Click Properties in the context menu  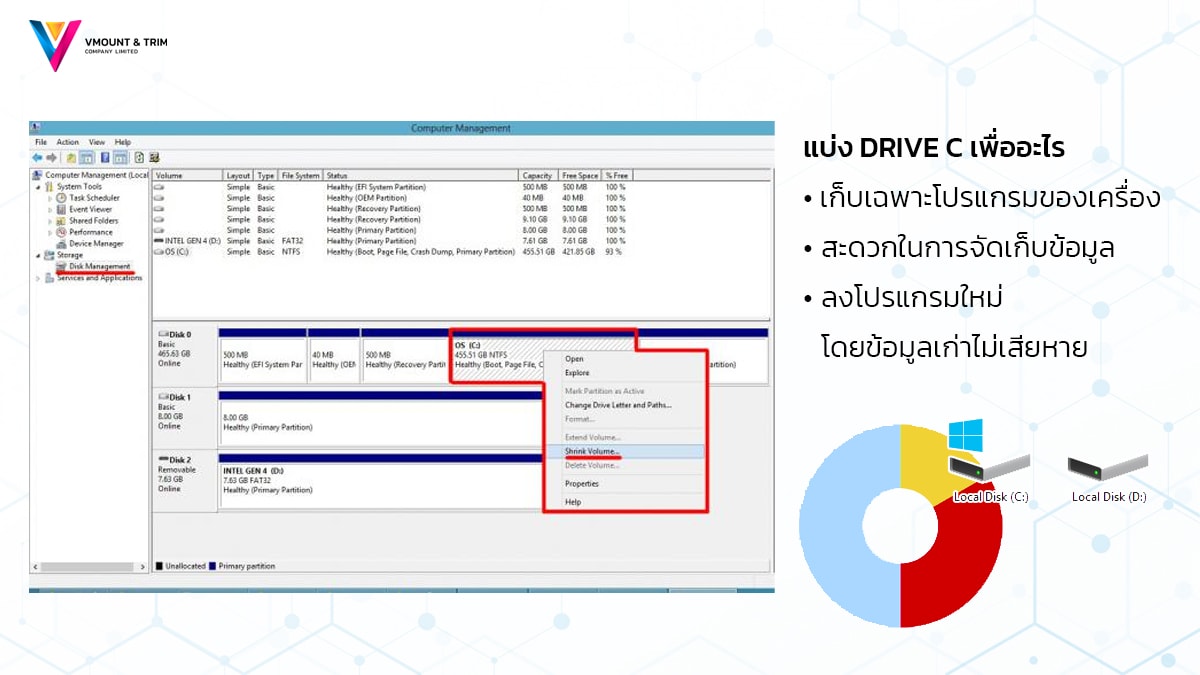[581, 484]
